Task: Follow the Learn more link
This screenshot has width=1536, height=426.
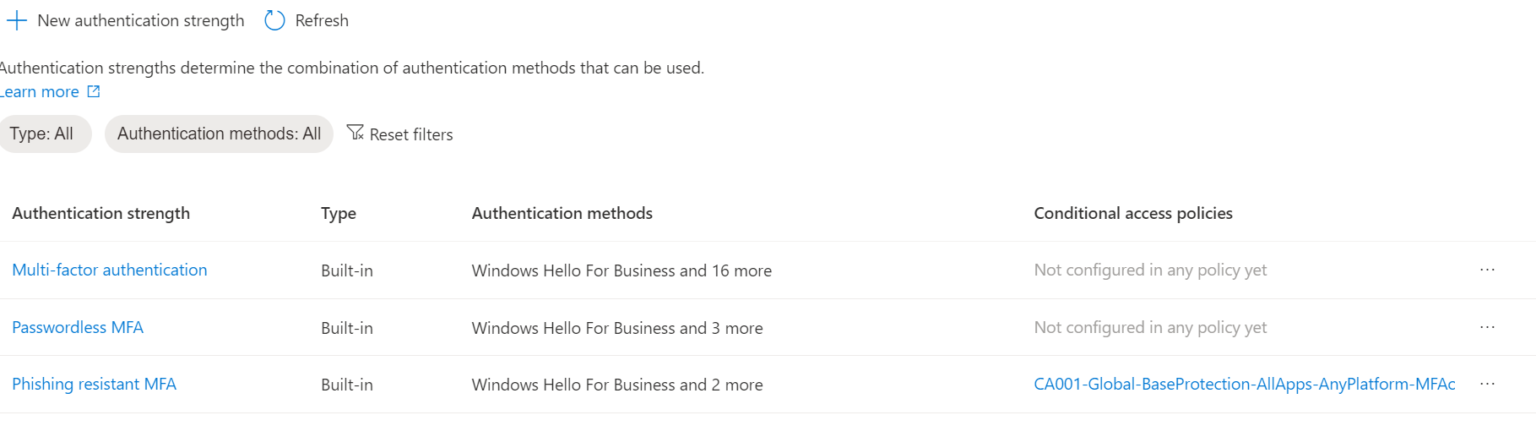Action: (x=40, y=92)
